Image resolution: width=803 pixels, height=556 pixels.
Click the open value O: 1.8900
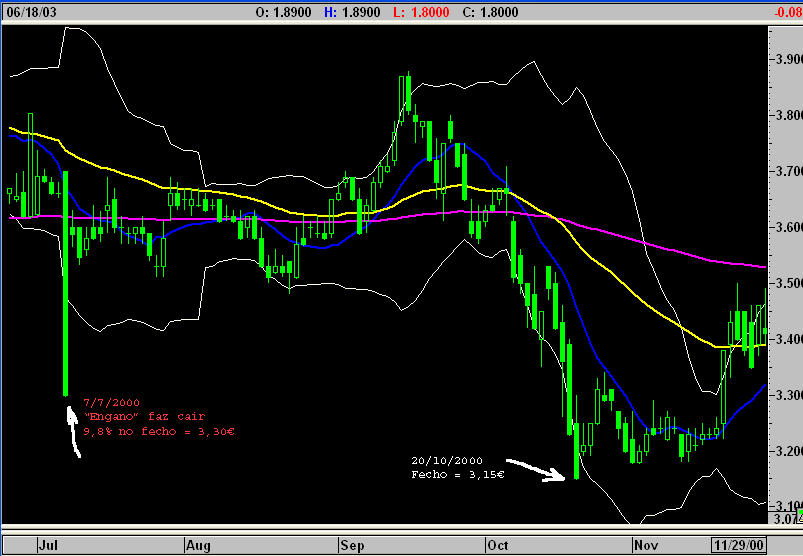point(283,12)
